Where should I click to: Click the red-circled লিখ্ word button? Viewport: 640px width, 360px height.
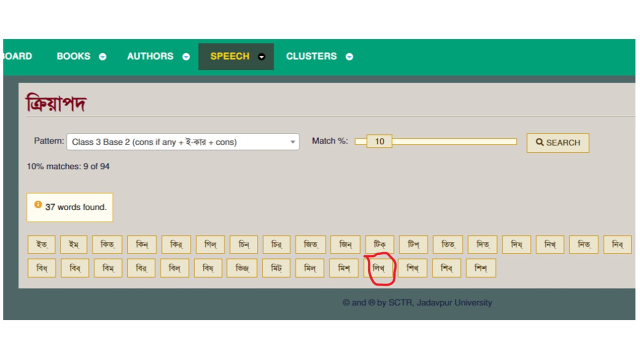pos(379,268)
